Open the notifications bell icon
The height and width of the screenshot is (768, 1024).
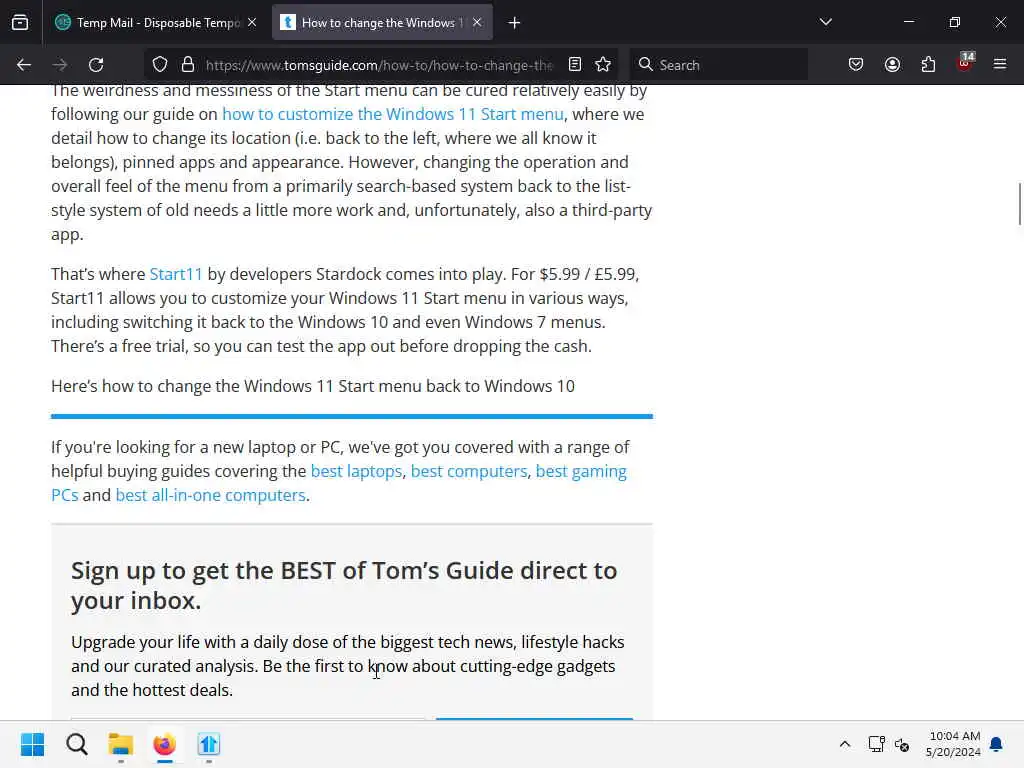pos(996,744)
